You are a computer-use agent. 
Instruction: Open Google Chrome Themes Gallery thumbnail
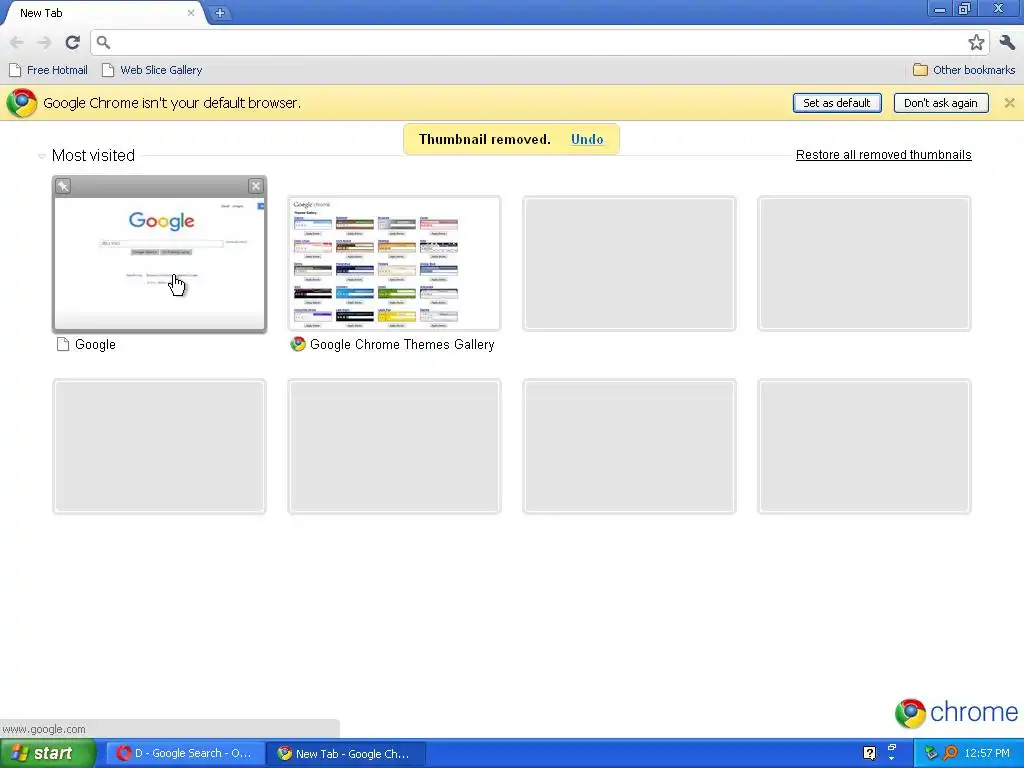tap(394, 263)
